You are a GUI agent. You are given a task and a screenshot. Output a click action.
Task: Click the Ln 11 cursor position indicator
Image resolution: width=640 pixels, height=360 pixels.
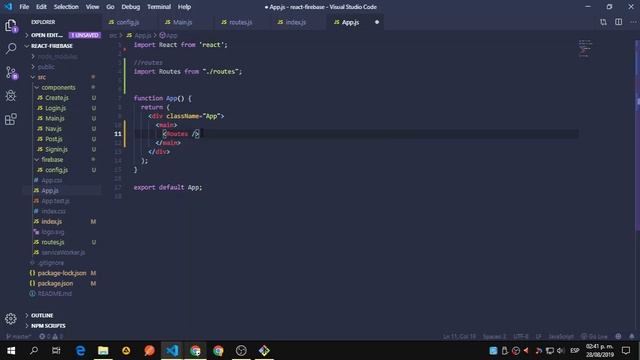(459, 336)
